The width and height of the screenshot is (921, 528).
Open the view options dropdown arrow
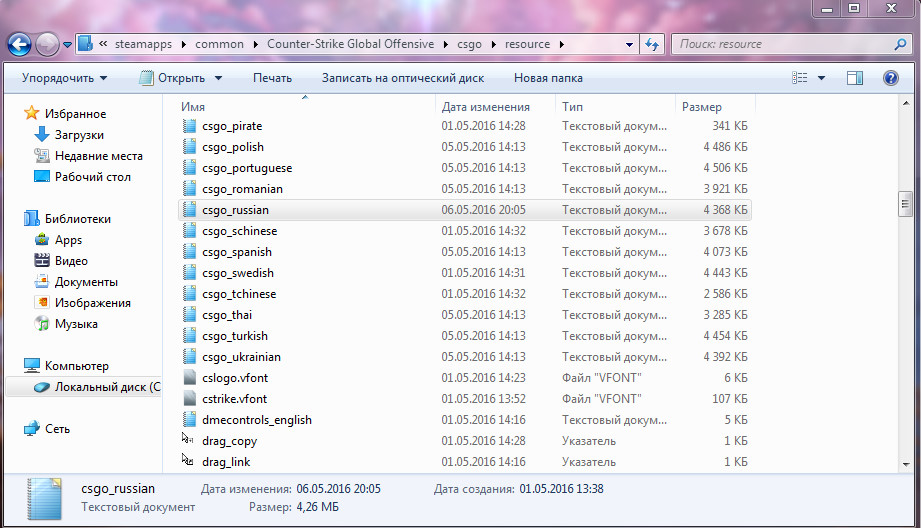pyautogui.click(x=821, y=78)
